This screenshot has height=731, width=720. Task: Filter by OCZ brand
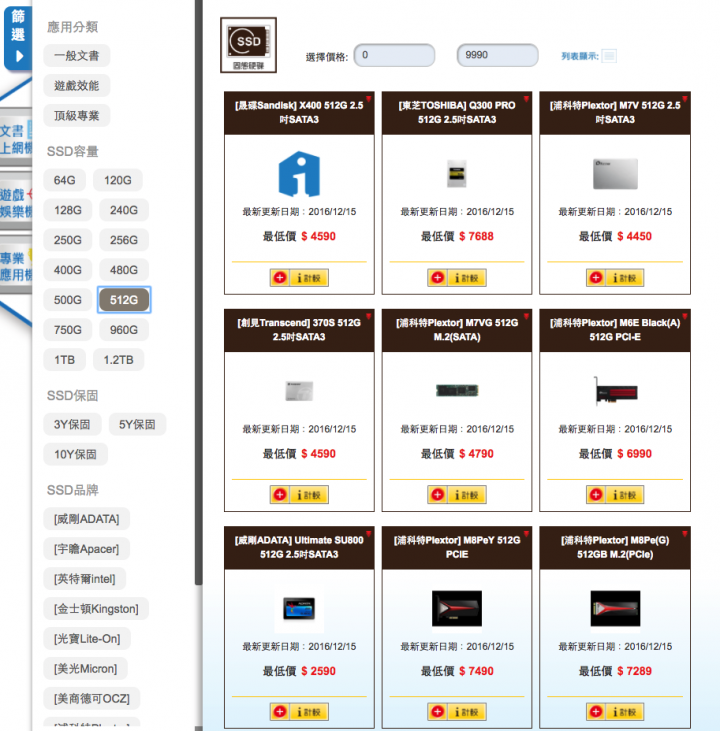pos(91,699)
